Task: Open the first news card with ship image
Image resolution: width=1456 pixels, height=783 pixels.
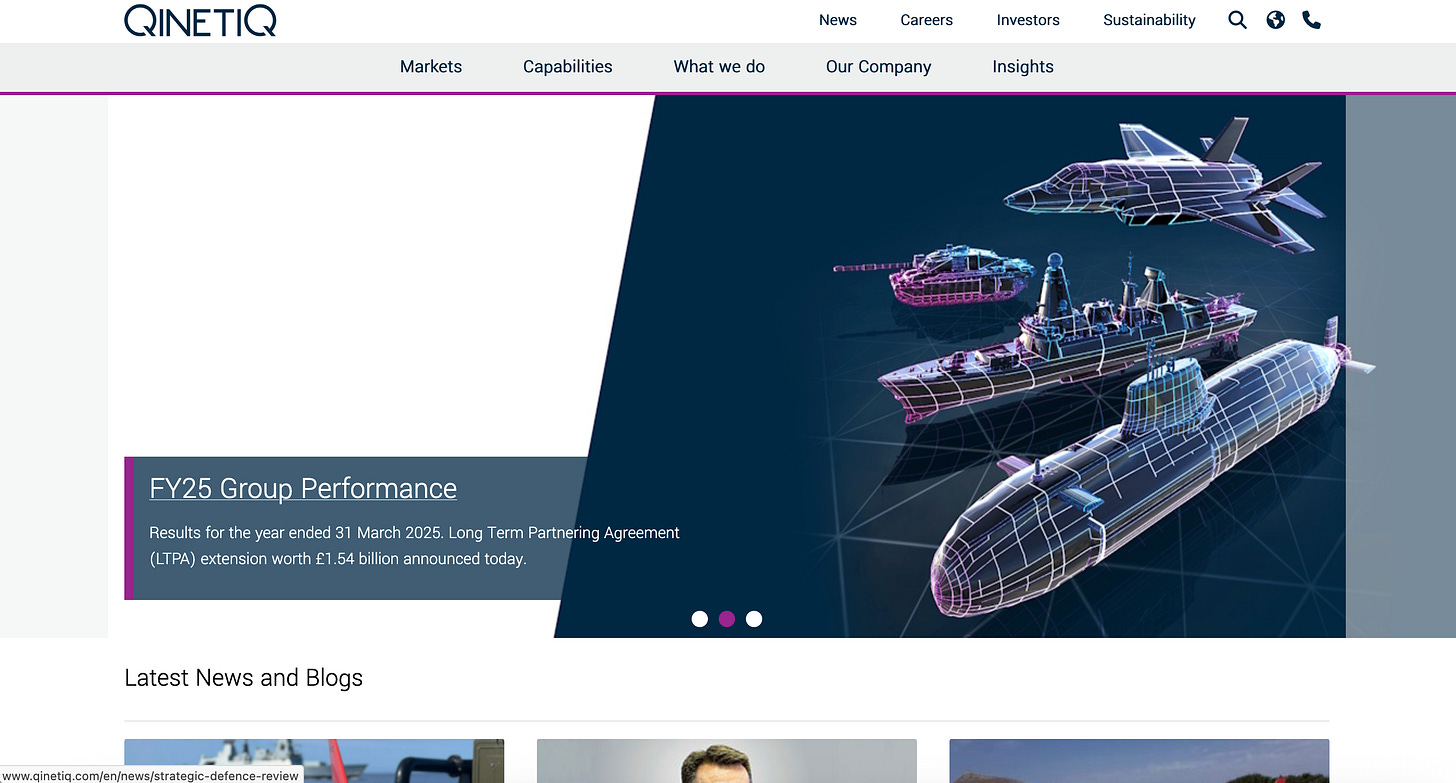Action: coord(314,761)
